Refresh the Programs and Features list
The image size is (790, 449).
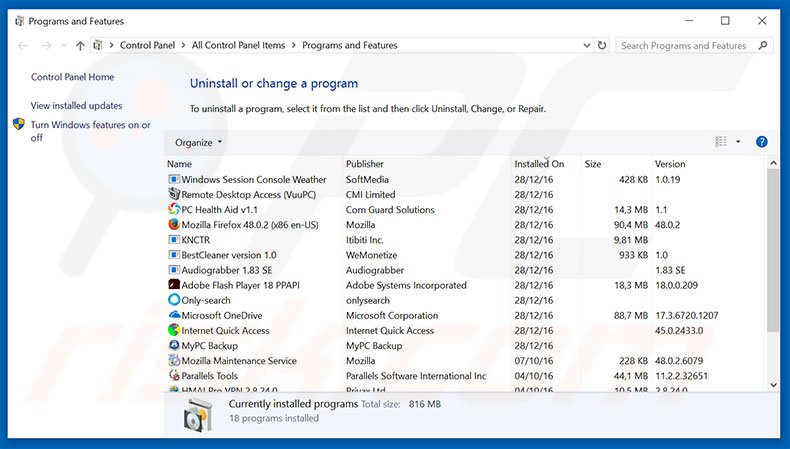[x=602, y=45]
